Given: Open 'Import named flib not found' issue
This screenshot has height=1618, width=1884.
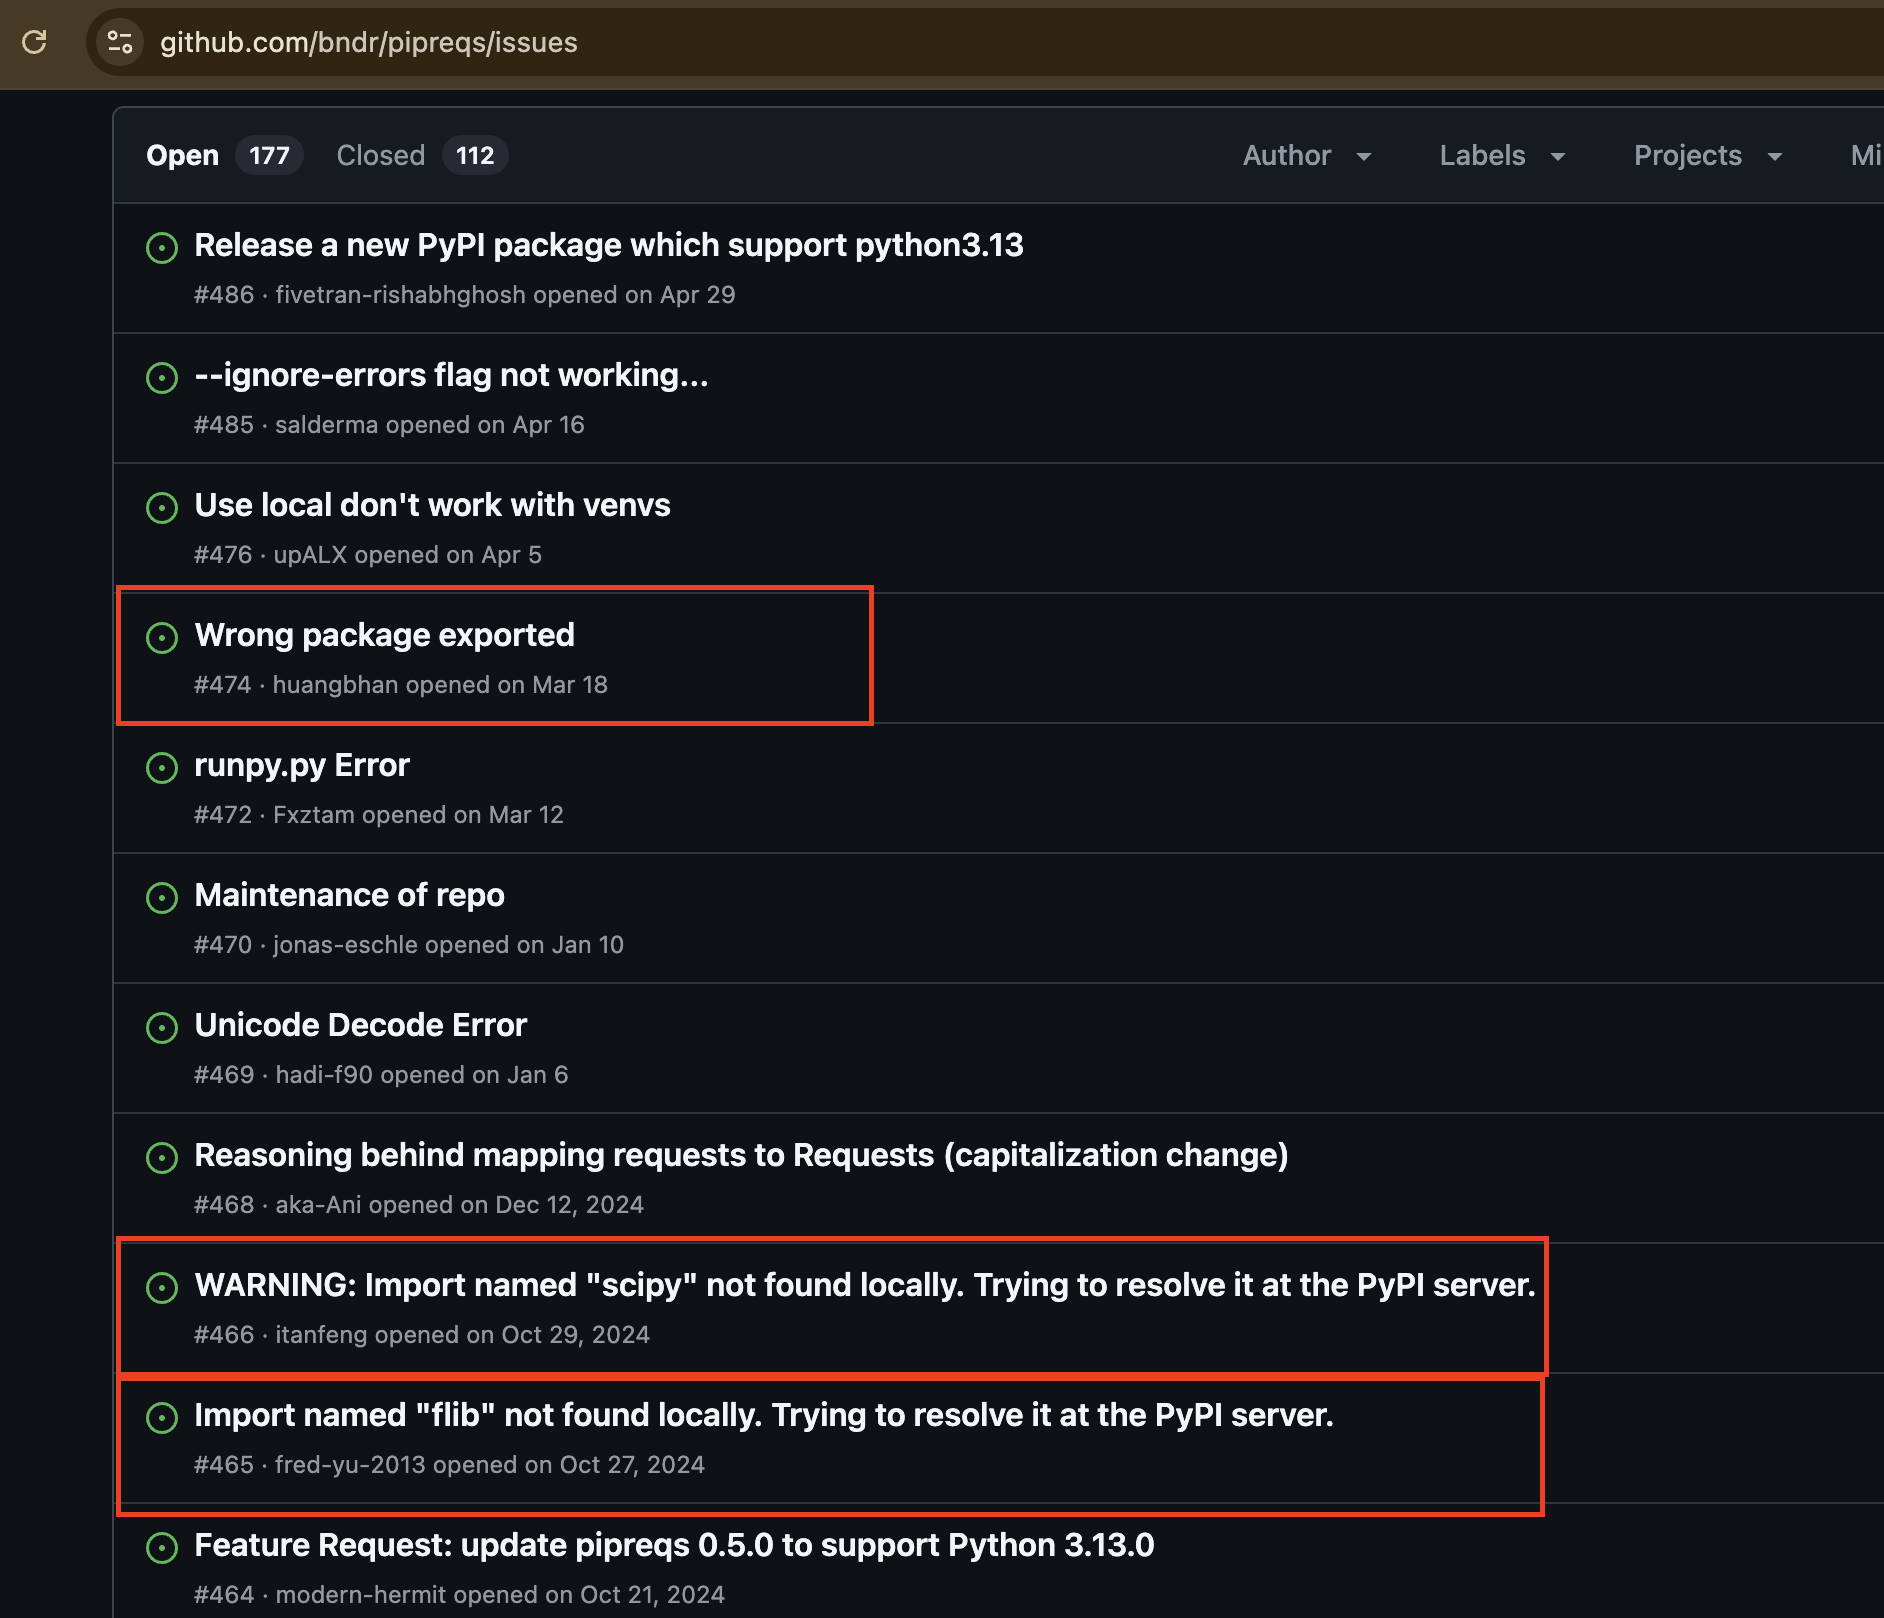Looking at the screenshot, I should [764, 1415].
